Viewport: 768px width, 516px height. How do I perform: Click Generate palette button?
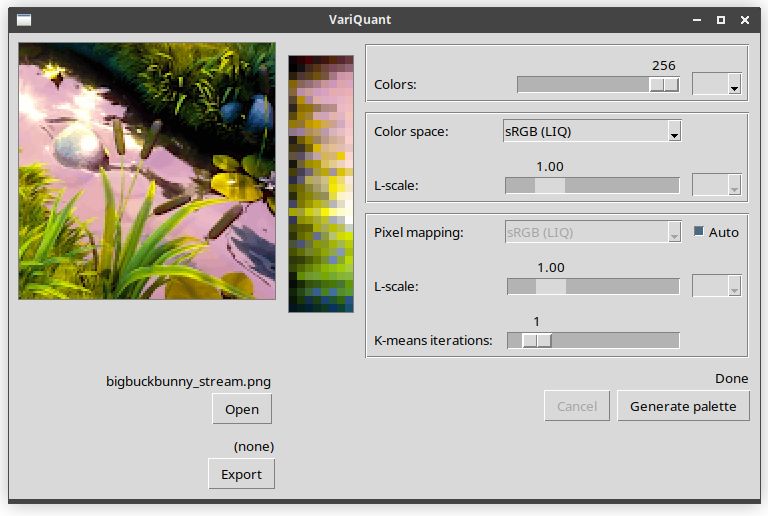[683, 406]
